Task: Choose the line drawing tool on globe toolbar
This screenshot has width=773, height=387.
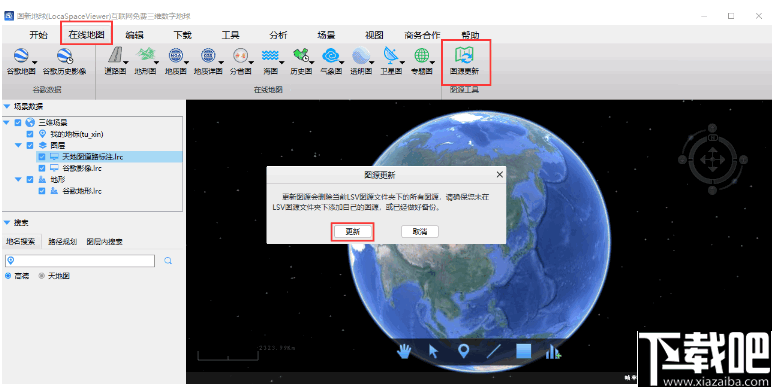Action: pos(493,352)
